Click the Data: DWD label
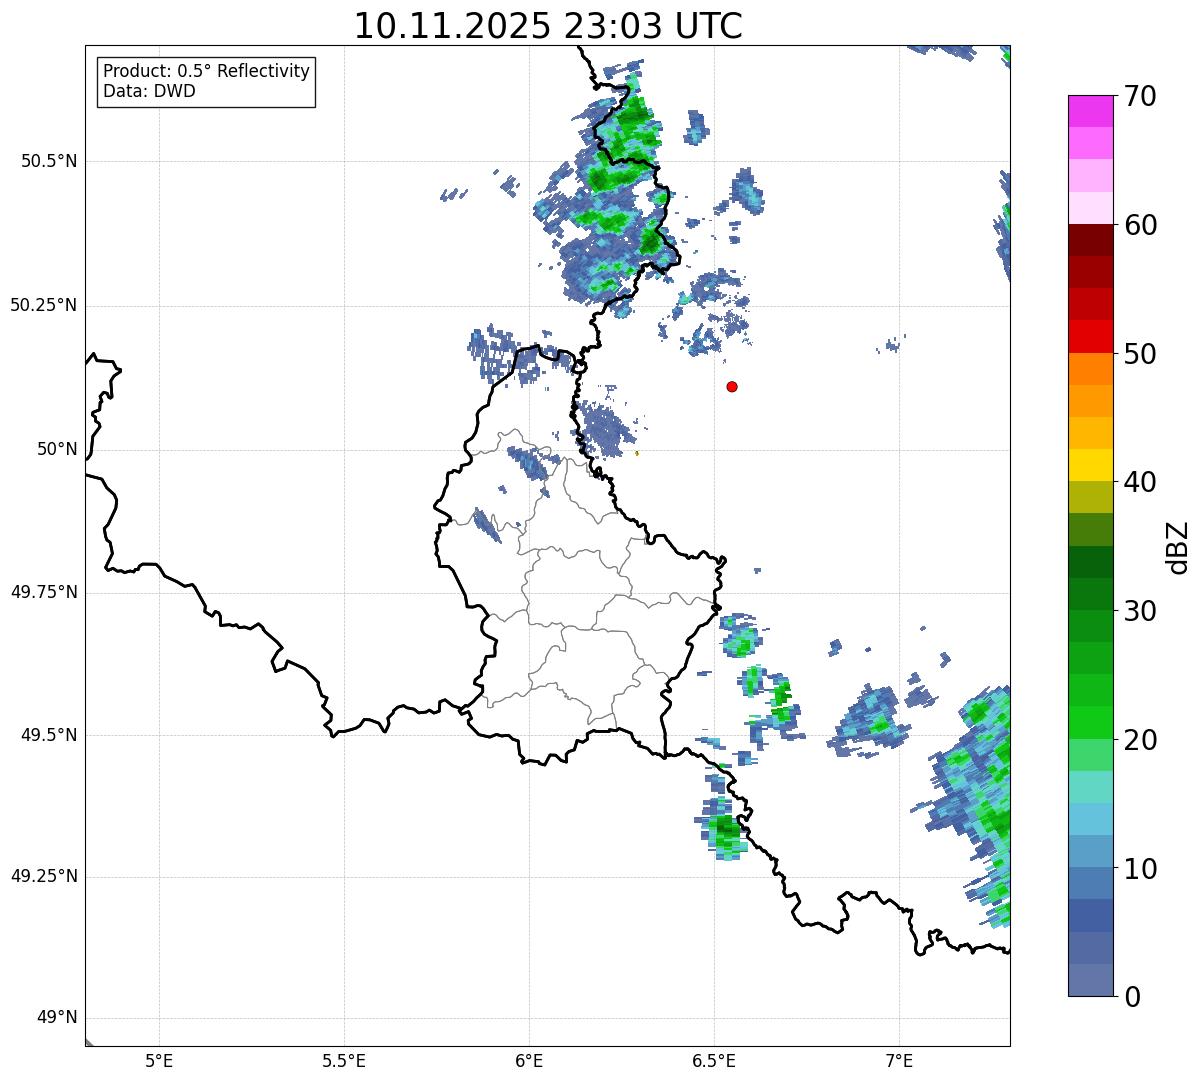Screen dimensions: 1202x1081 point(149,91)
